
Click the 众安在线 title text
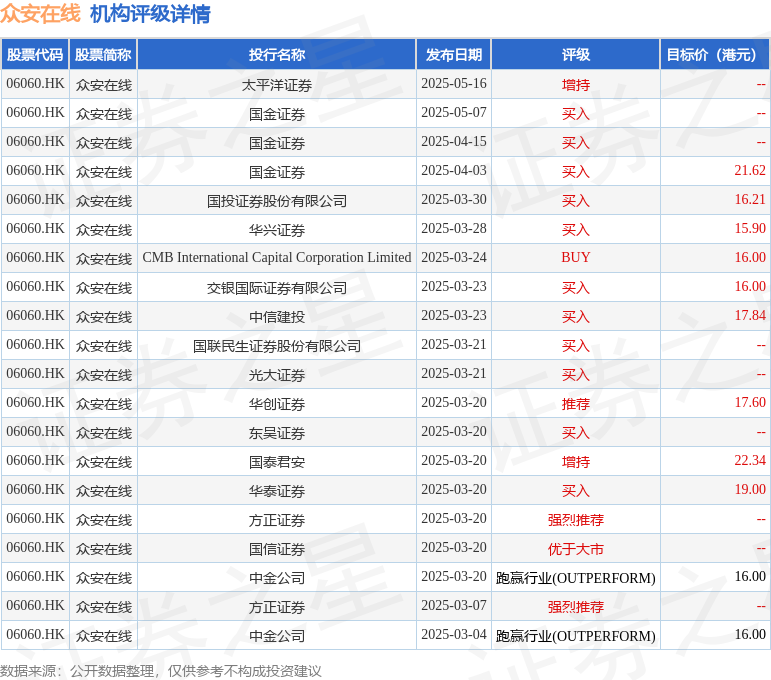click(40, 13)
